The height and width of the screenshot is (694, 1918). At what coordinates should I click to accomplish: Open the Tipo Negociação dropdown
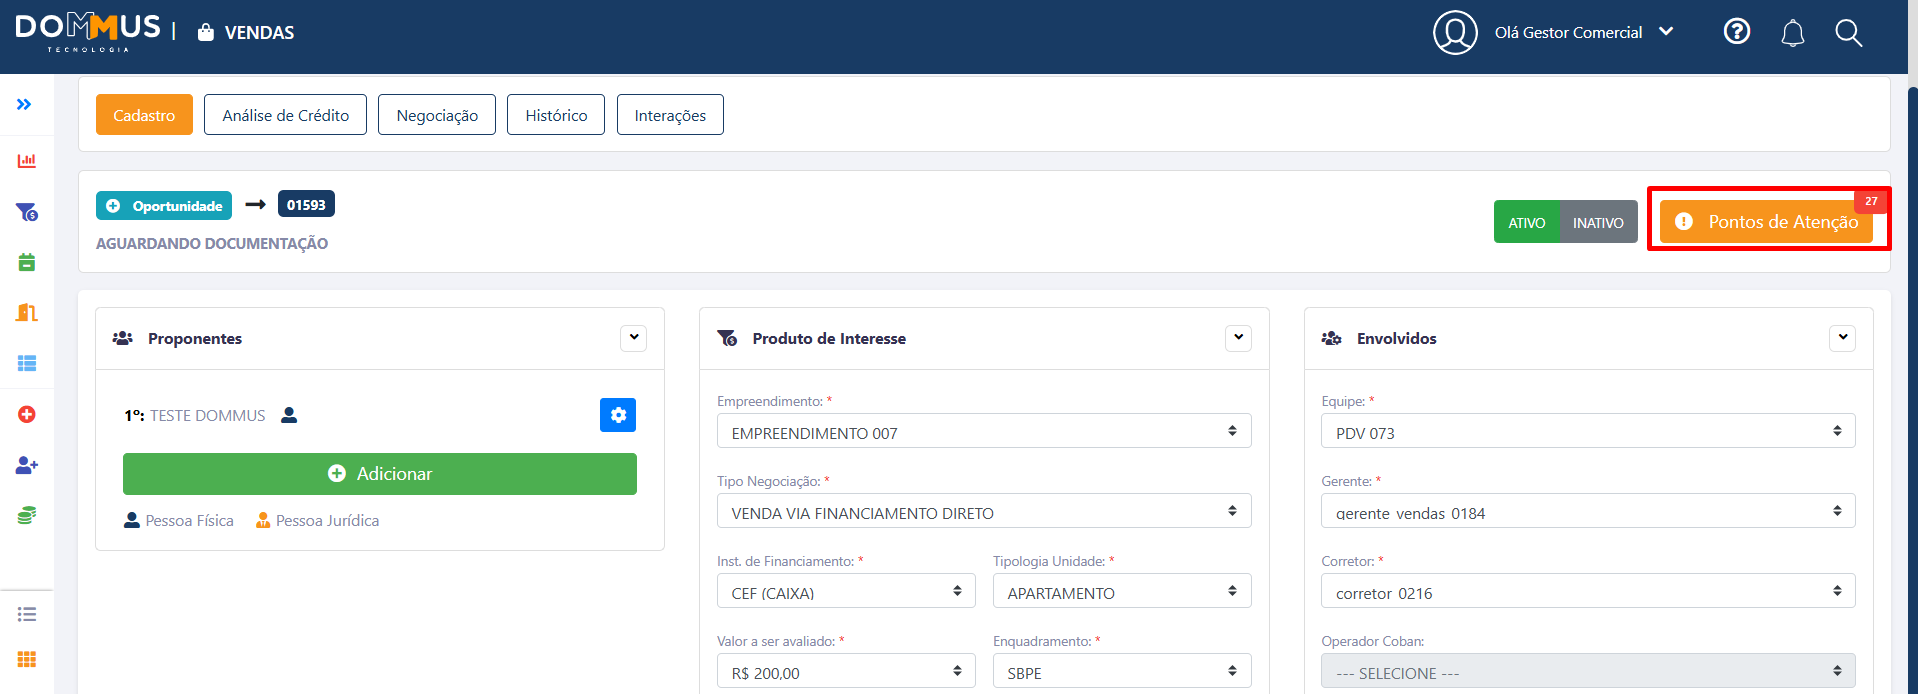(983, 512)
